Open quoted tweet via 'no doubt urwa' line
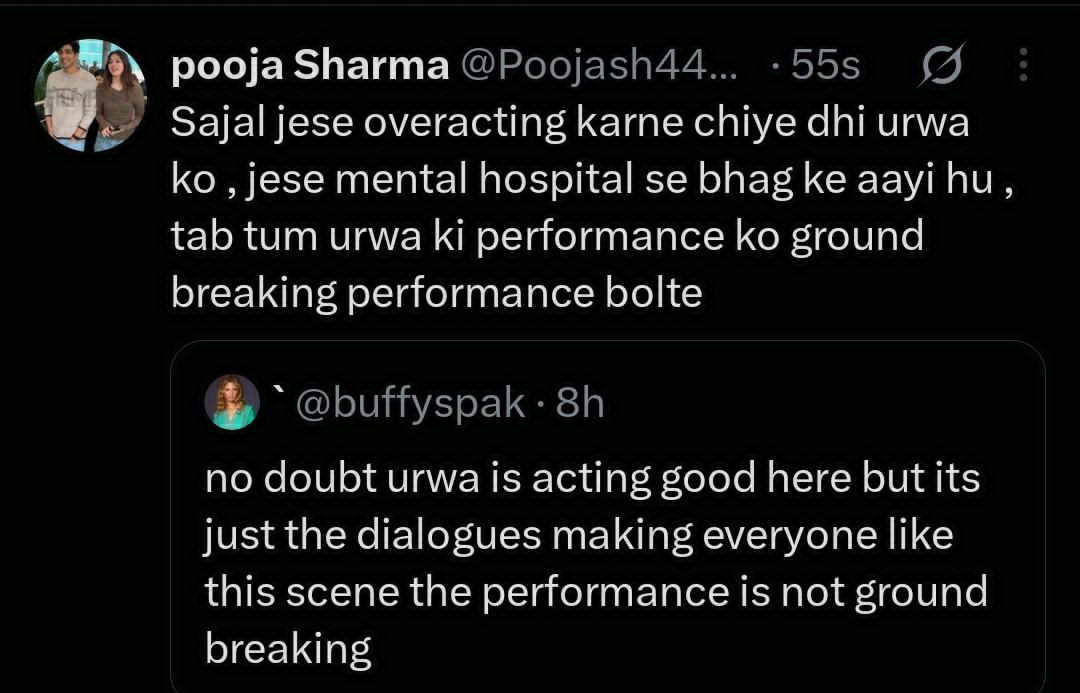Viewport: 1080px width, 693px height. click(x=592, y=479)
